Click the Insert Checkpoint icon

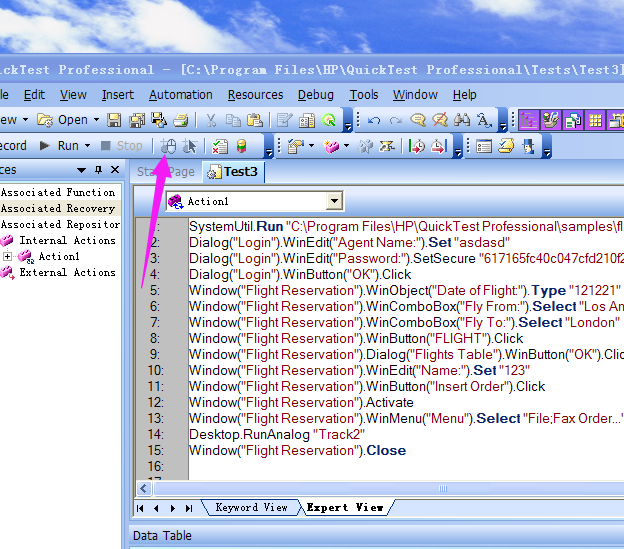pos(296,146)
